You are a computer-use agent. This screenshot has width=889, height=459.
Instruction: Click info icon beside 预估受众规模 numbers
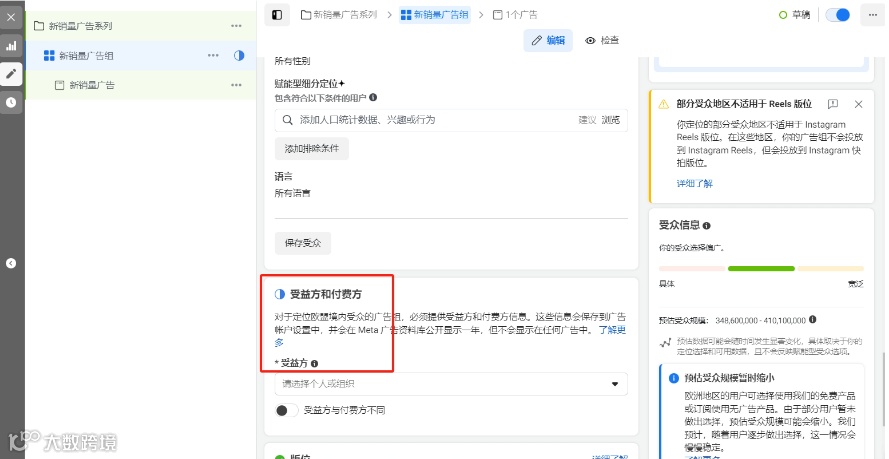pyautogui.click(x=812, y=320)
